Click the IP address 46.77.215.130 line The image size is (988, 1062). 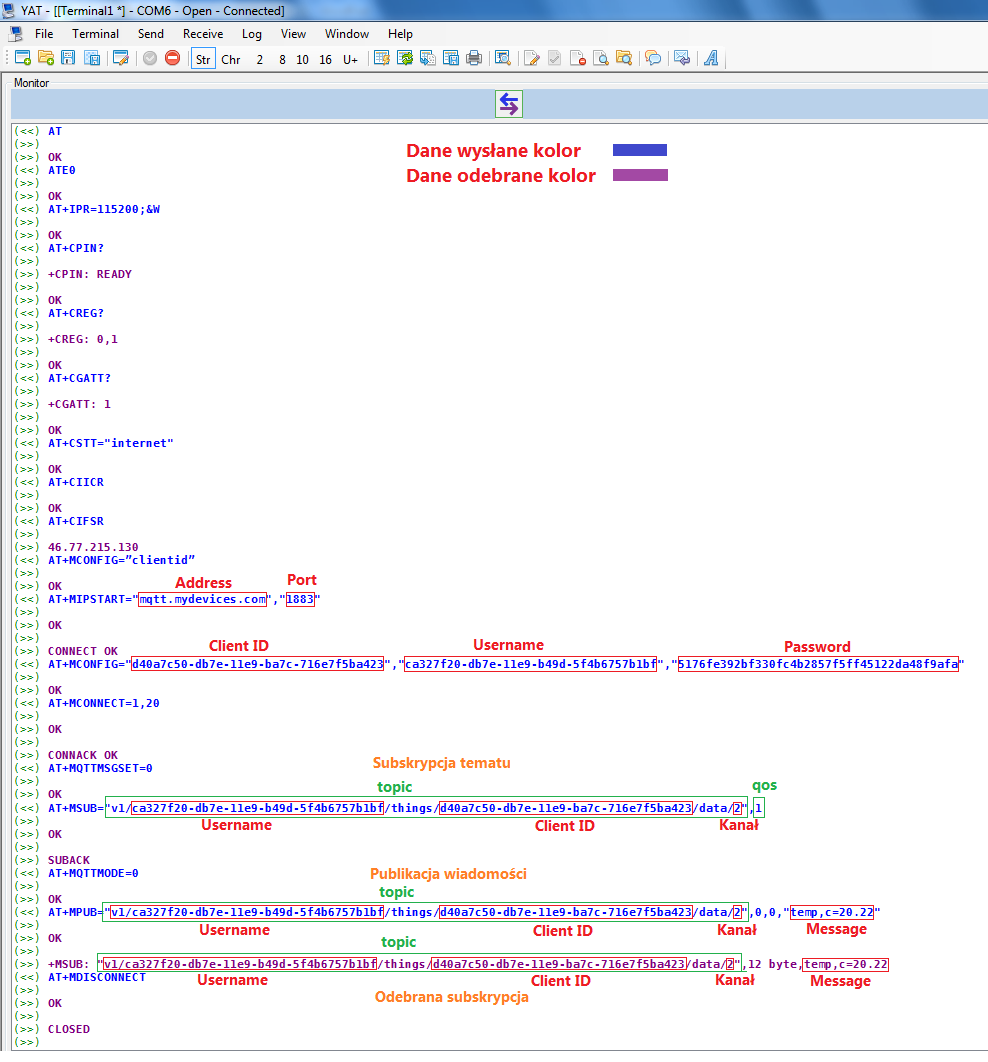(x=93, y=547)
